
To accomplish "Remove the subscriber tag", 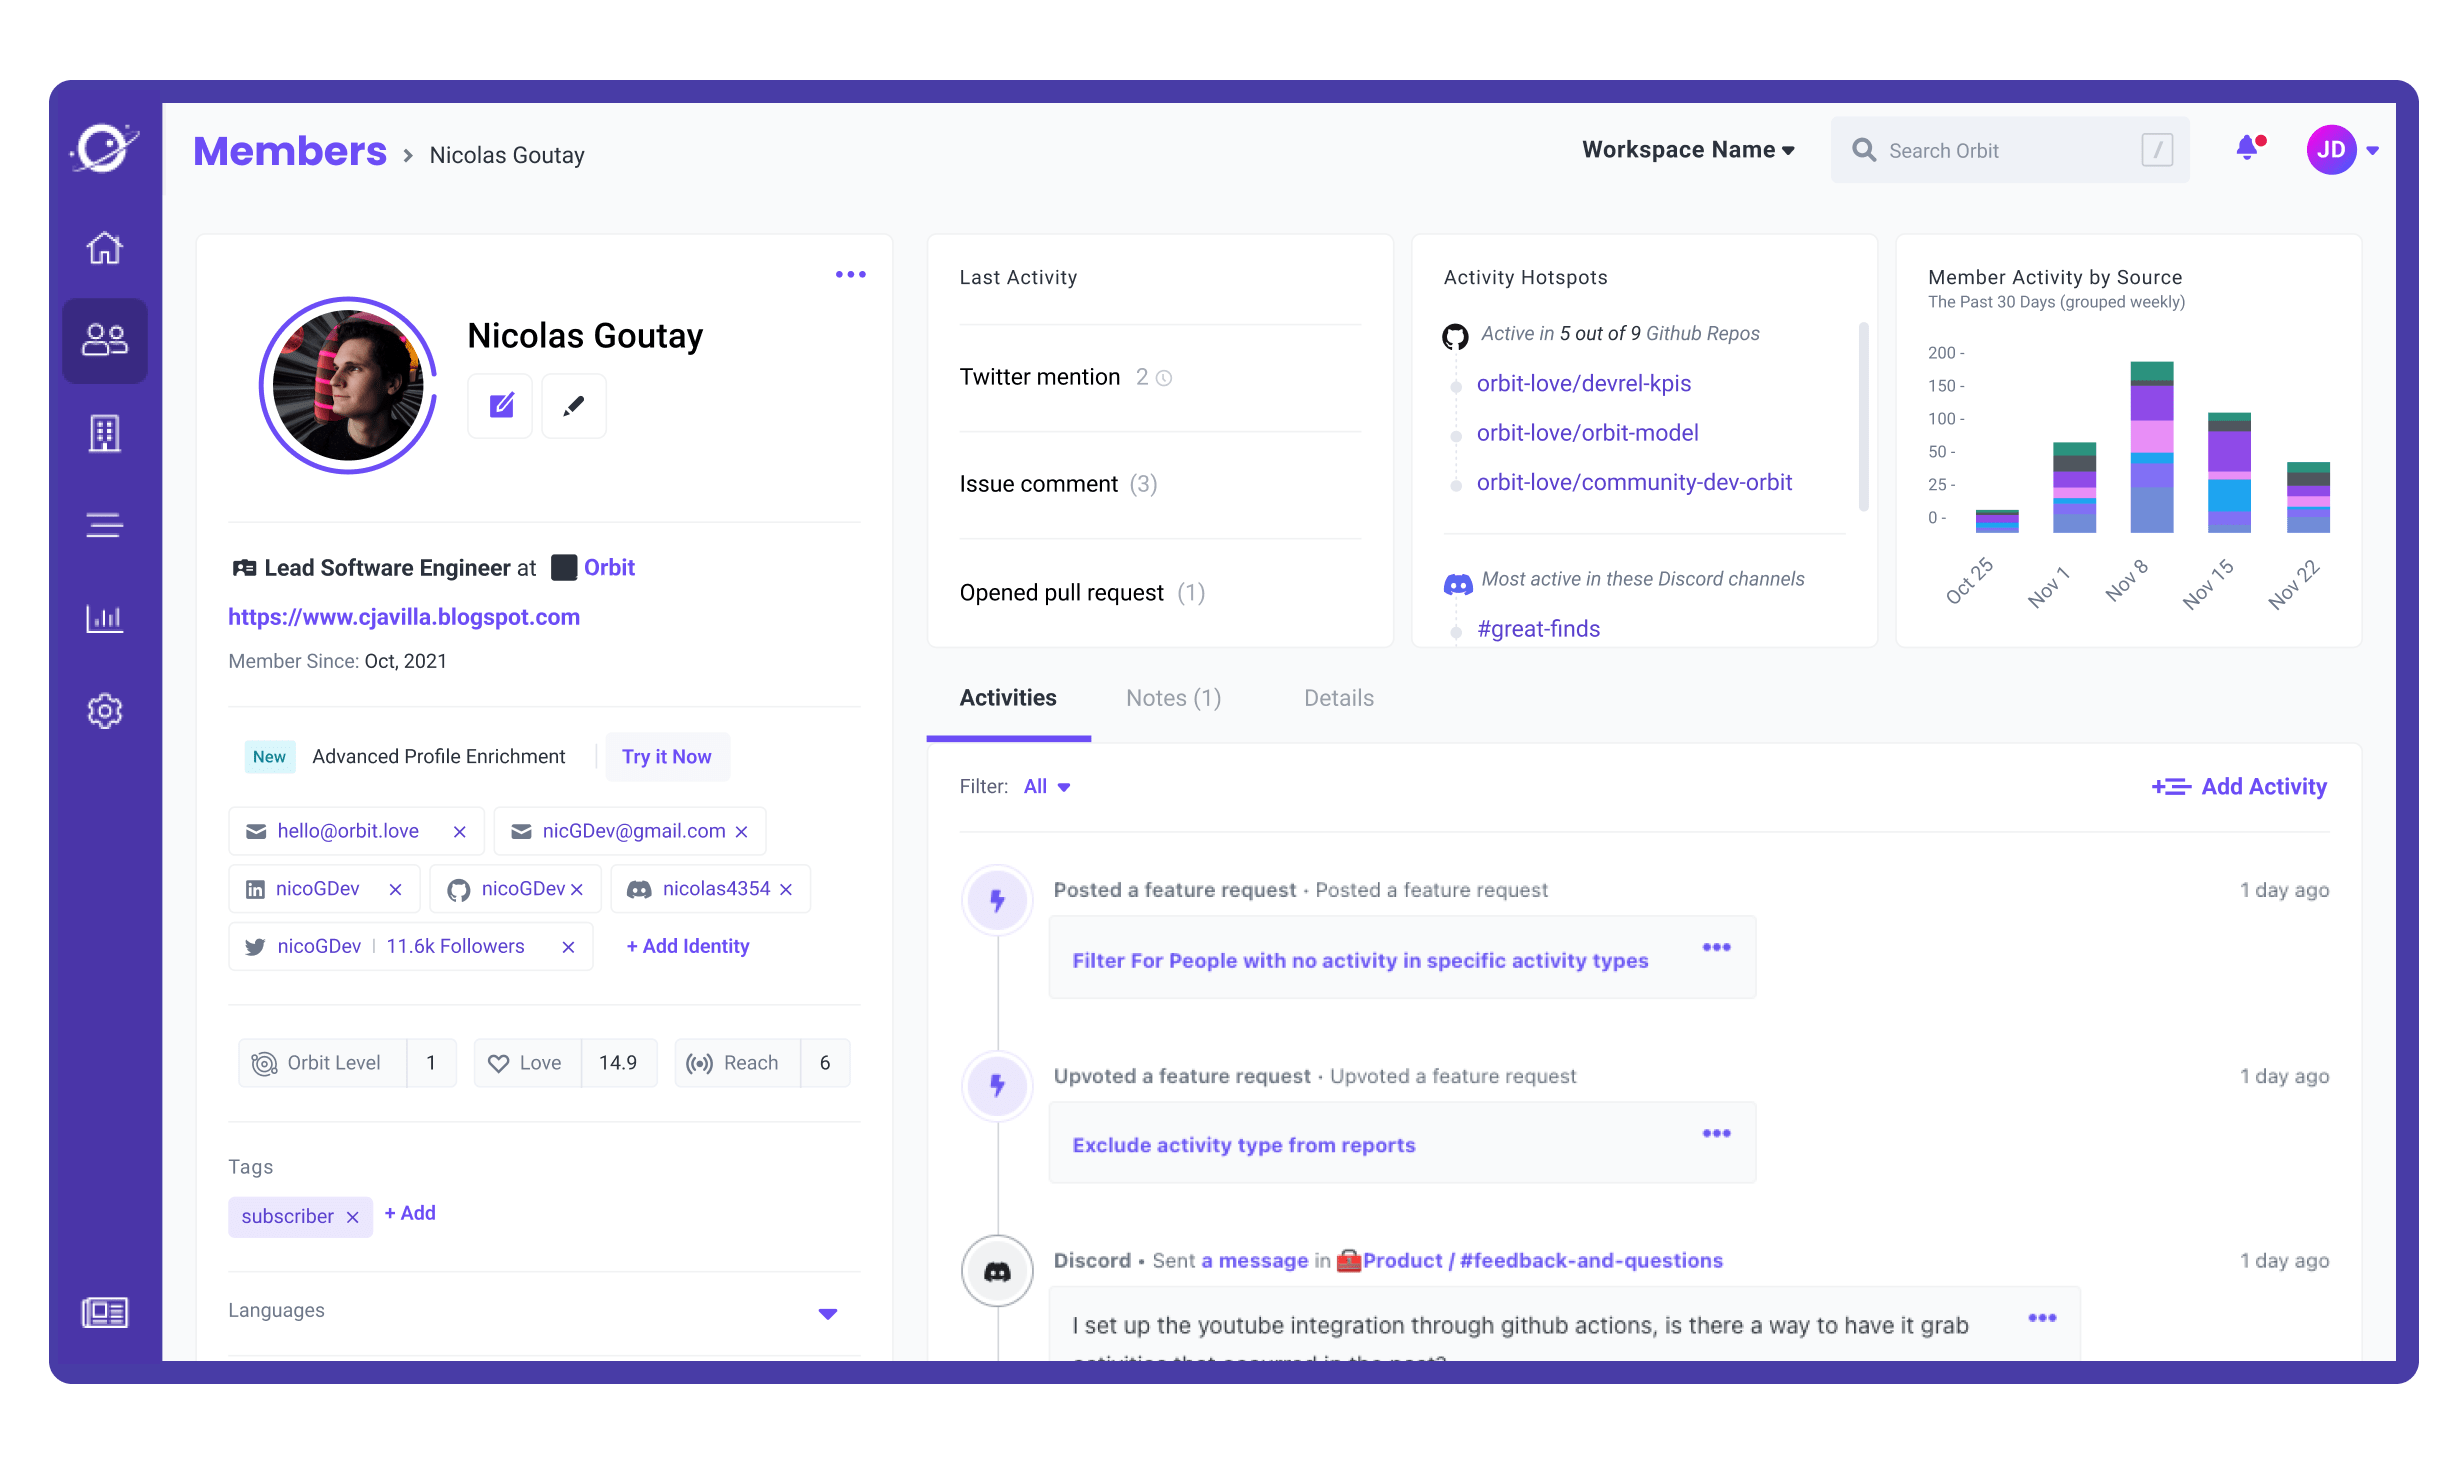I will click(x=352, y=1217).
